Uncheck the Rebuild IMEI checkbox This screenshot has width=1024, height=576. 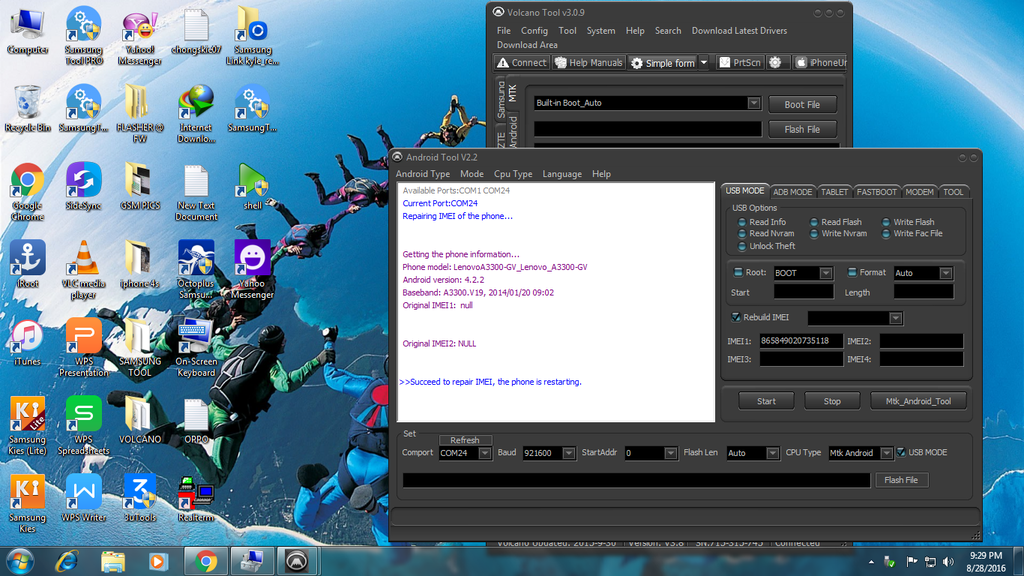(x=736, y=317)
